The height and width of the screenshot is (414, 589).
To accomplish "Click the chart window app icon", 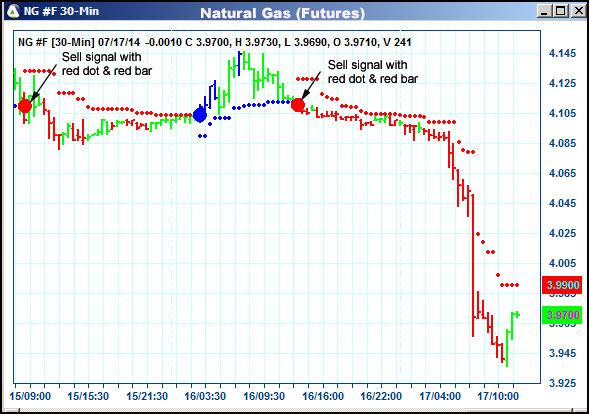I will (13, 11).
